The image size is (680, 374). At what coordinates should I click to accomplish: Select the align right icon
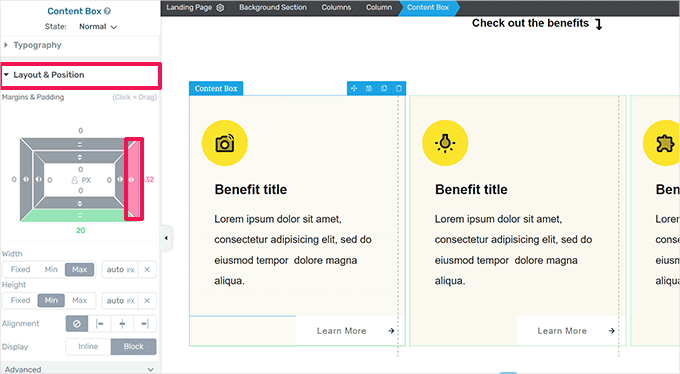tap(145, 324)
